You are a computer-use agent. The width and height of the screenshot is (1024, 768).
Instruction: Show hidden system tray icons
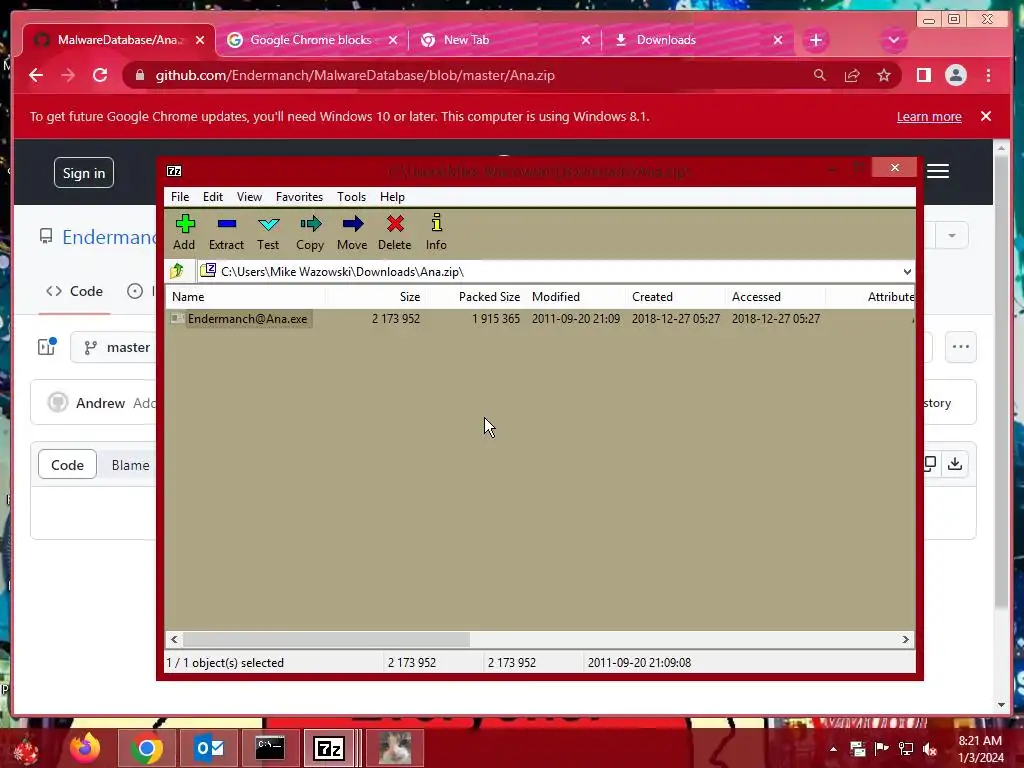click(x=833, y=749)
